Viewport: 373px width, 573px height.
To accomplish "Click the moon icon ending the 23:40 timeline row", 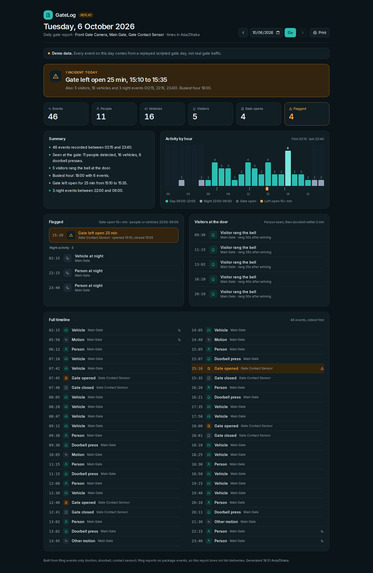I will pyautogui.click(x=322, y=541).
